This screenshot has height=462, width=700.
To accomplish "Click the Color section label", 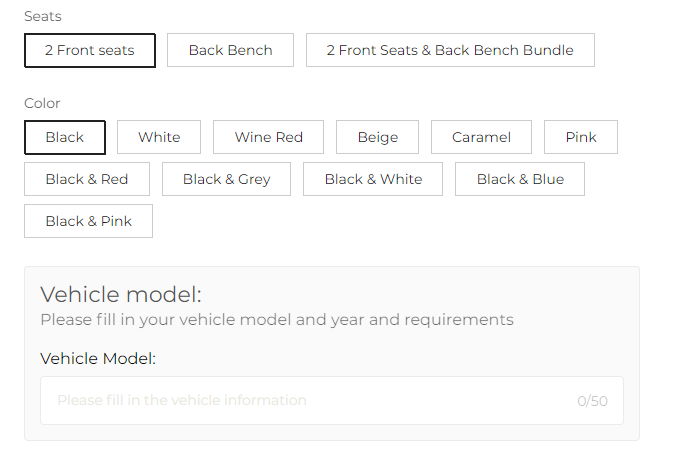I will coord(42,103).
